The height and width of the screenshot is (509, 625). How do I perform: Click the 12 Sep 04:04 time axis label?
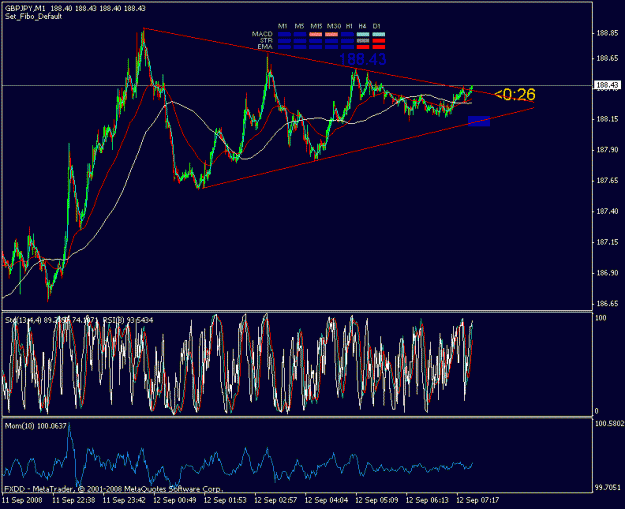(x=326, y=500)
